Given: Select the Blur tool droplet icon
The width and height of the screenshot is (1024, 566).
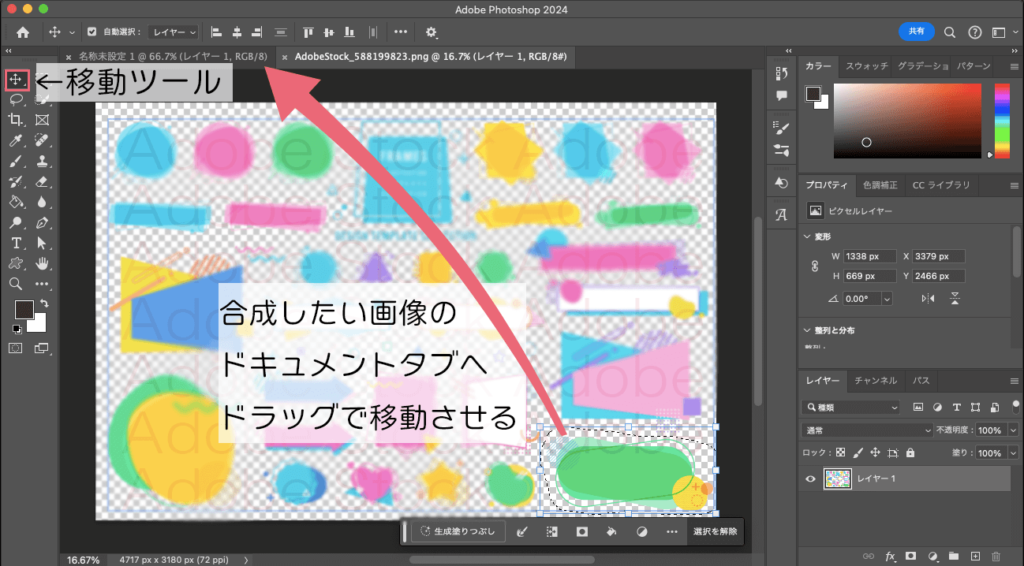Looking at the screenshot, I should tap(42, 202).
